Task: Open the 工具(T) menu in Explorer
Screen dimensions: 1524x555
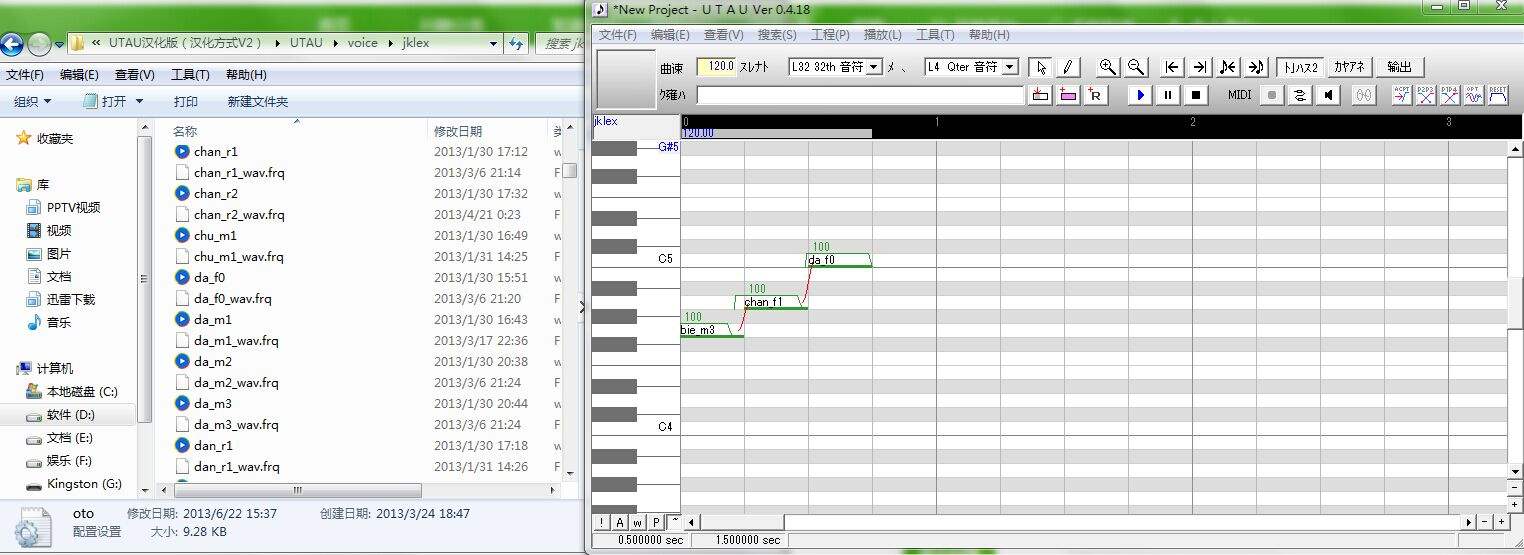Action: (x=190, y=75)
